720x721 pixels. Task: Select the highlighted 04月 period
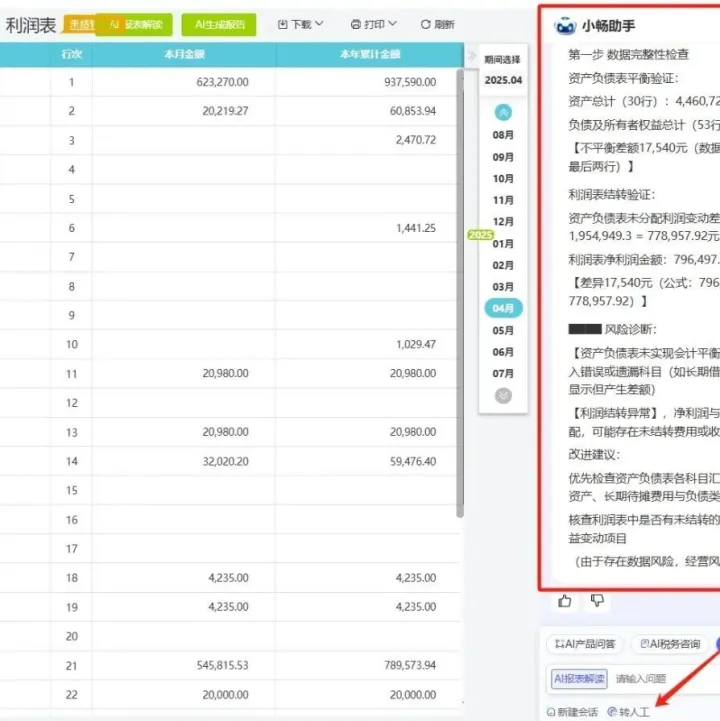(x=503, y=308)
